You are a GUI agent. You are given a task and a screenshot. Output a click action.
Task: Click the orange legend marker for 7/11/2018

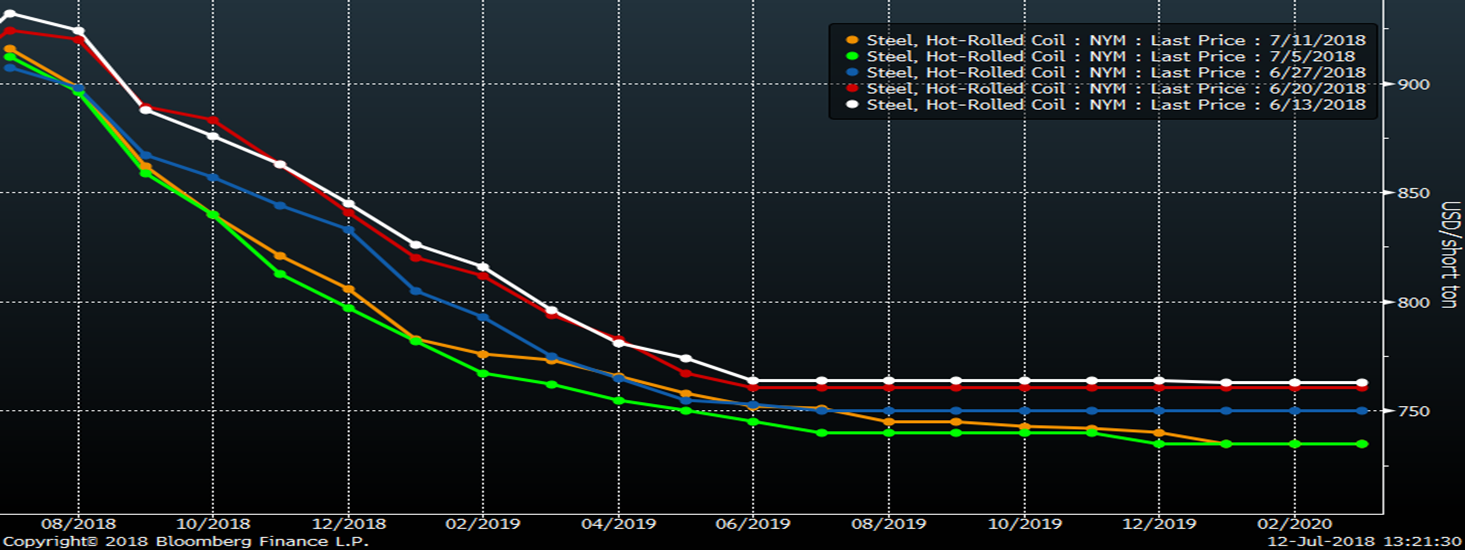pyautogui.click(x=850, y=41)
